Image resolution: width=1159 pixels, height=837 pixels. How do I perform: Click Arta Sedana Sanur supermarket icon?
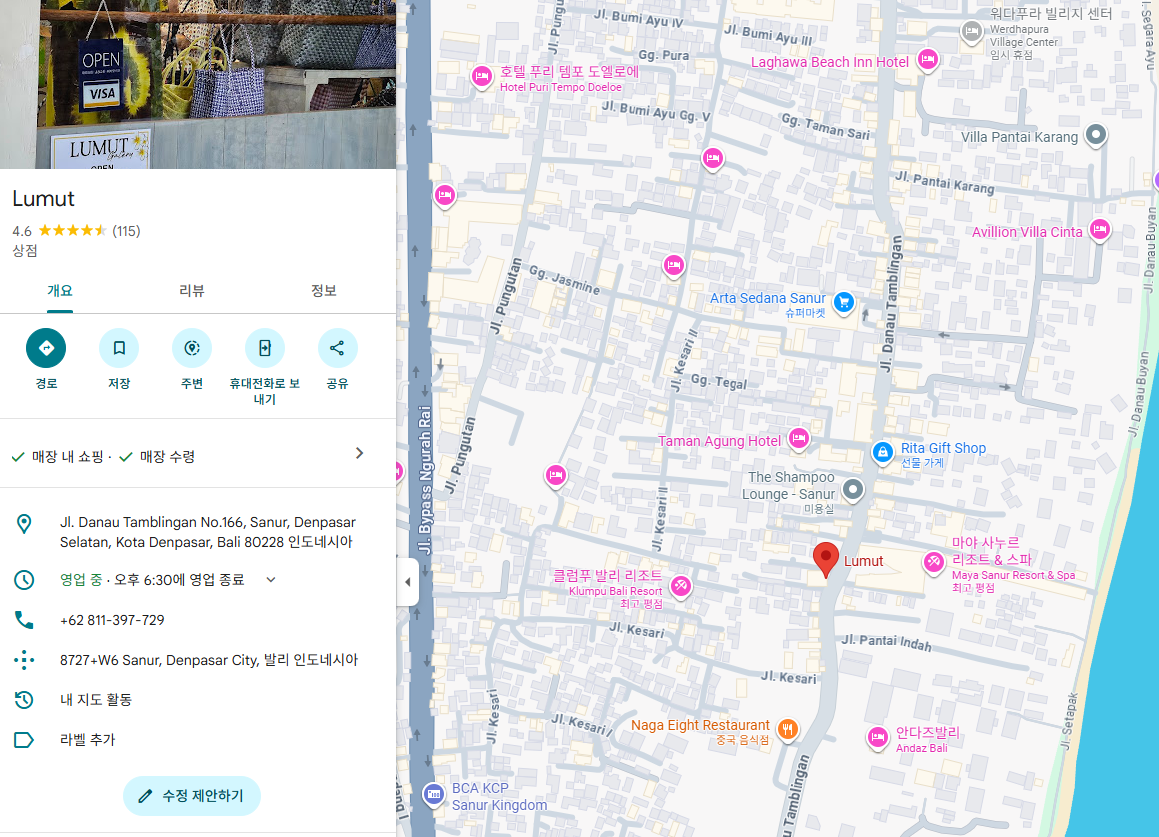coord(843,302)
